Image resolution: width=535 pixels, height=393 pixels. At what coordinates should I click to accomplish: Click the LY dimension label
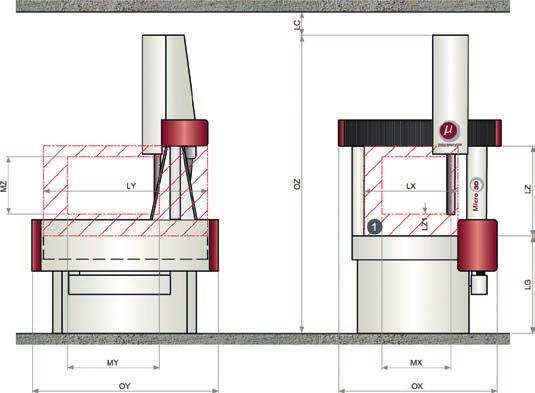point(131,186)
